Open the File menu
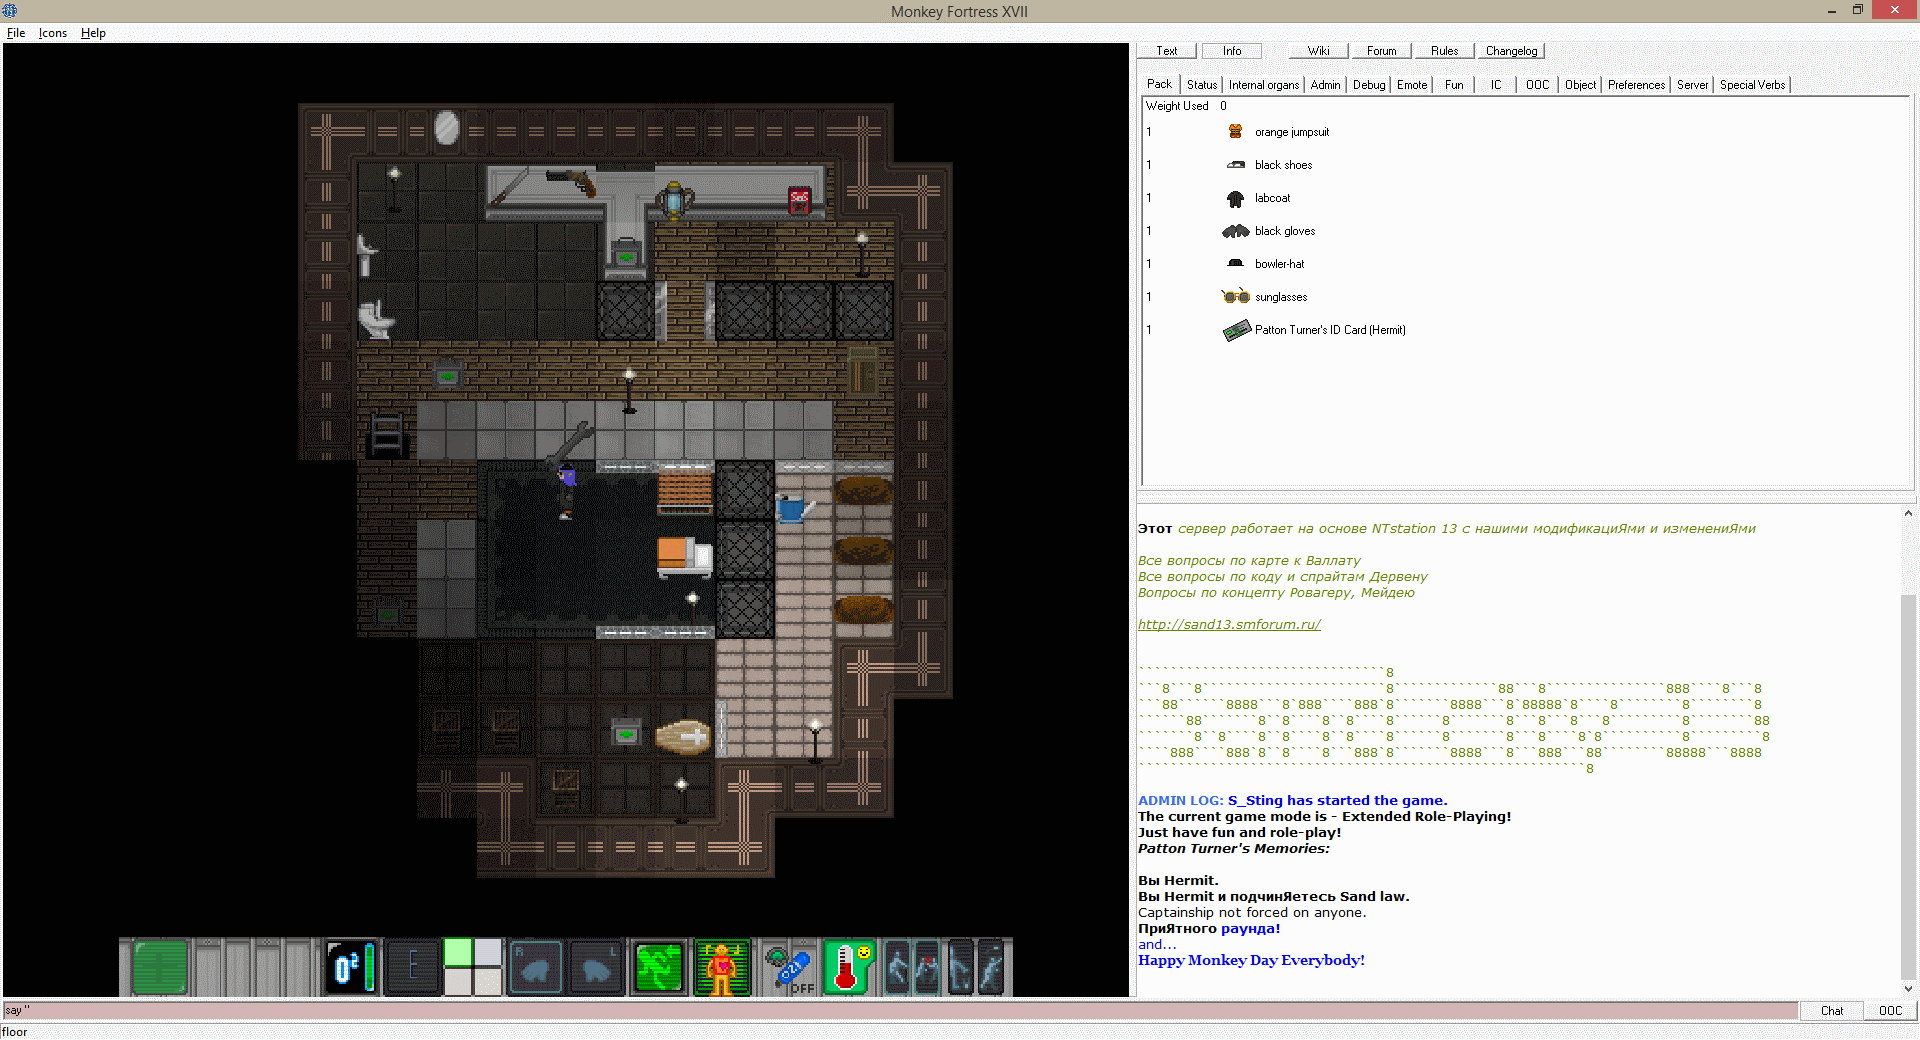1920x1040 pixels. click(x=16, y=33)
